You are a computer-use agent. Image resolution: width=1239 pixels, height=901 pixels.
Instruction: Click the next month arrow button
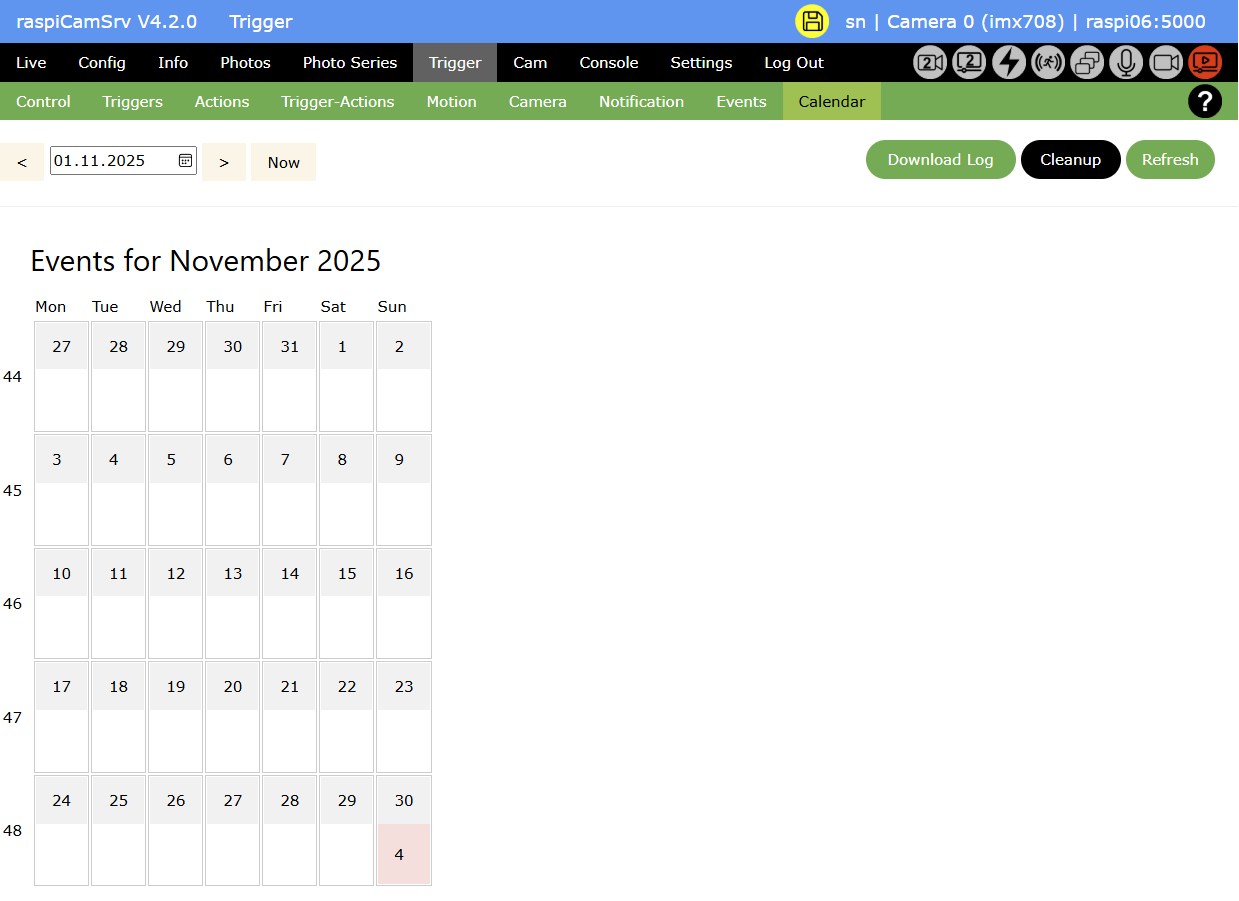[x=223, y=161]
